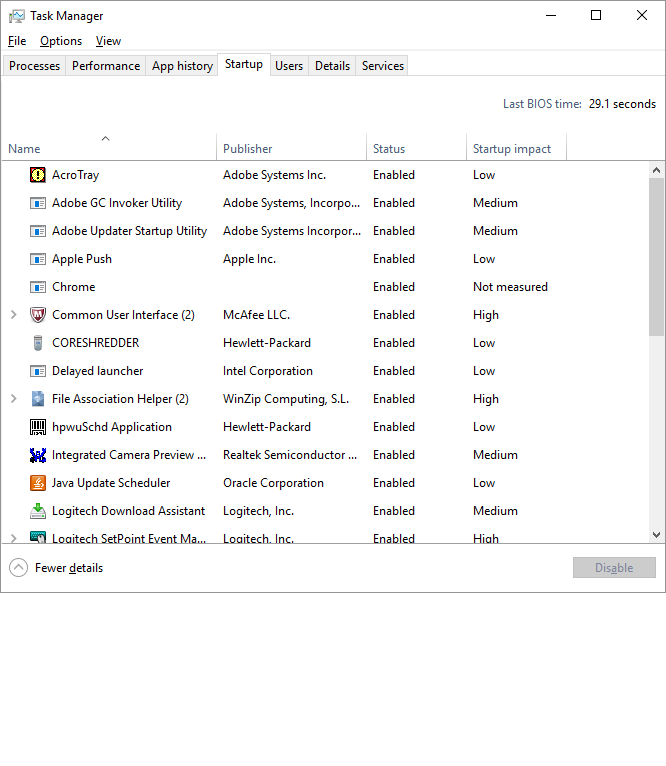
Task: Click the McAfee Common User Interface shield icon
Action: coord(38,315)
